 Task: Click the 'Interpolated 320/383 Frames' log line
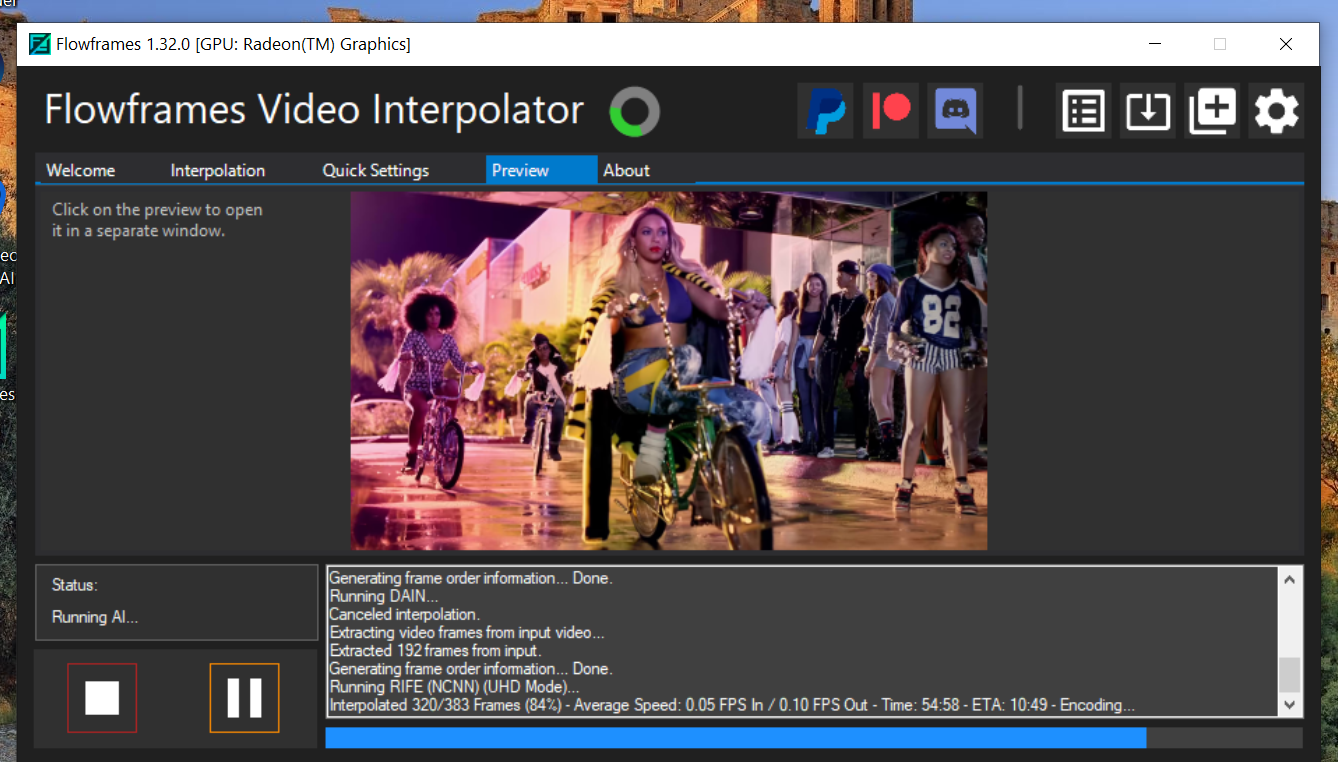click(x=732, y=705)
